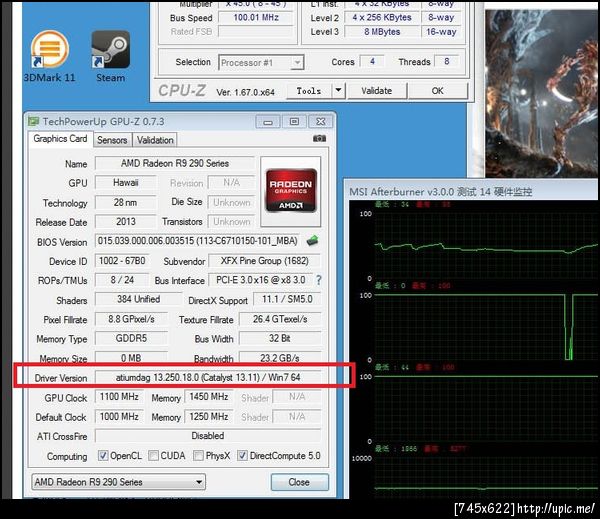Image resolution: width=600 pixels, height=519 pixels.
Task: Close GPU-Z with the title bar X
Action: coord(321,122)
